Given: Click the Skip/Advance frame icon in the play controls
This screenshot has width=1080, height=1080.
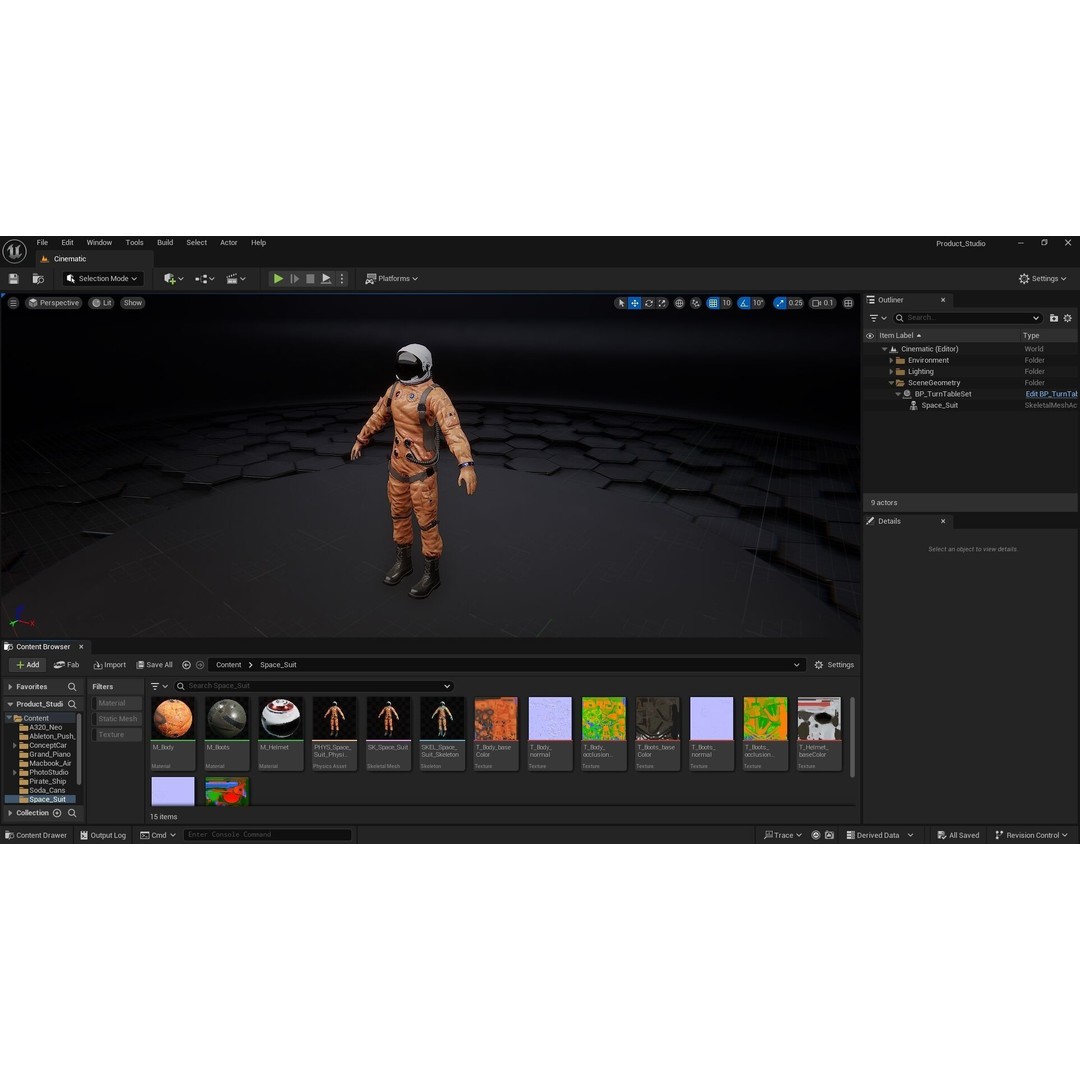Looking at the screenshot, I should pyautogui.click(x=295, y=278).
